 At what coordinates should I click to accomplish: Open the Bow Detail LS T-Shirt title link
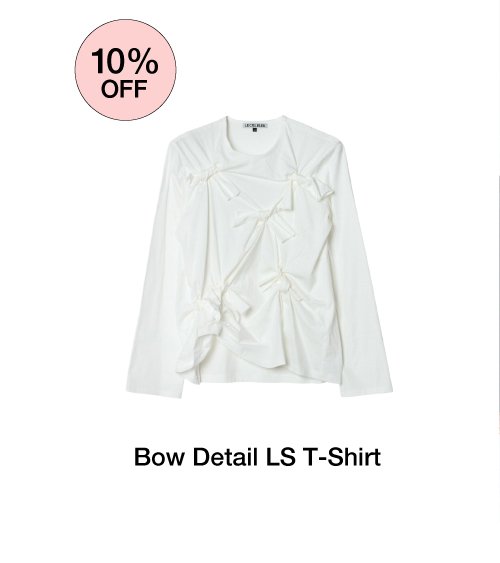click(x=257, y=457)
